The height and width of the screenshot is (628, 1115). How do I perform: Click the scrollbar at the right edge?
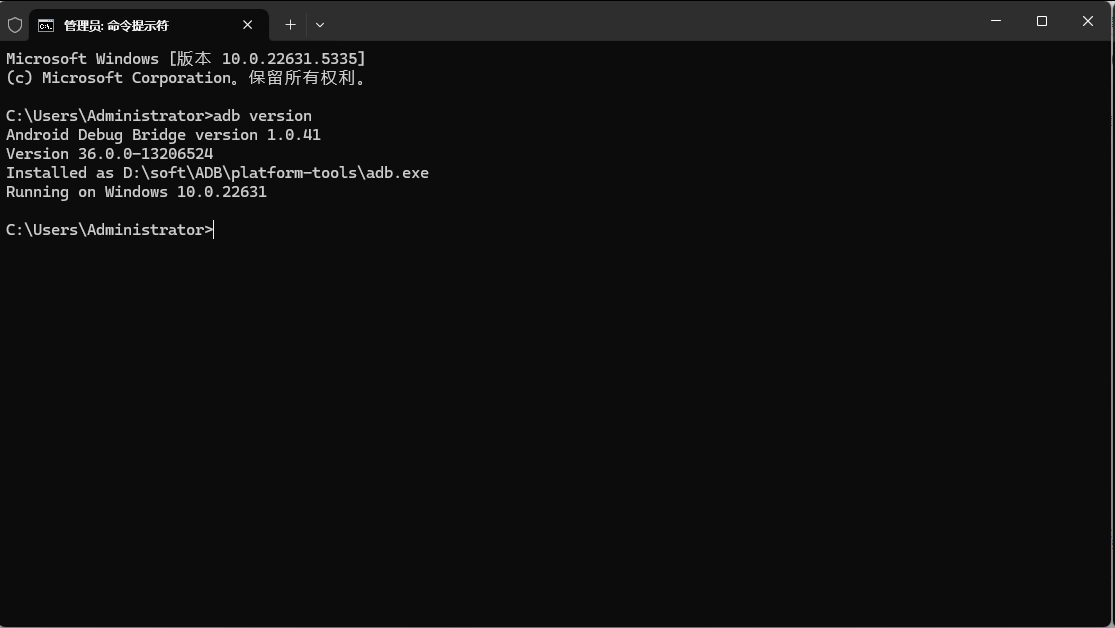[x=1109, y=300]
